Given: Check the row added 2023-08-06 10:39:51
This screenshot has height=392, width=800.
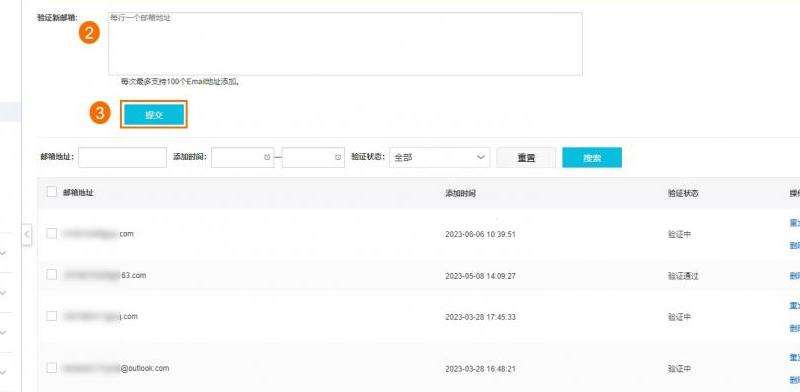Looking at the screenshot, I should (52, 233).
